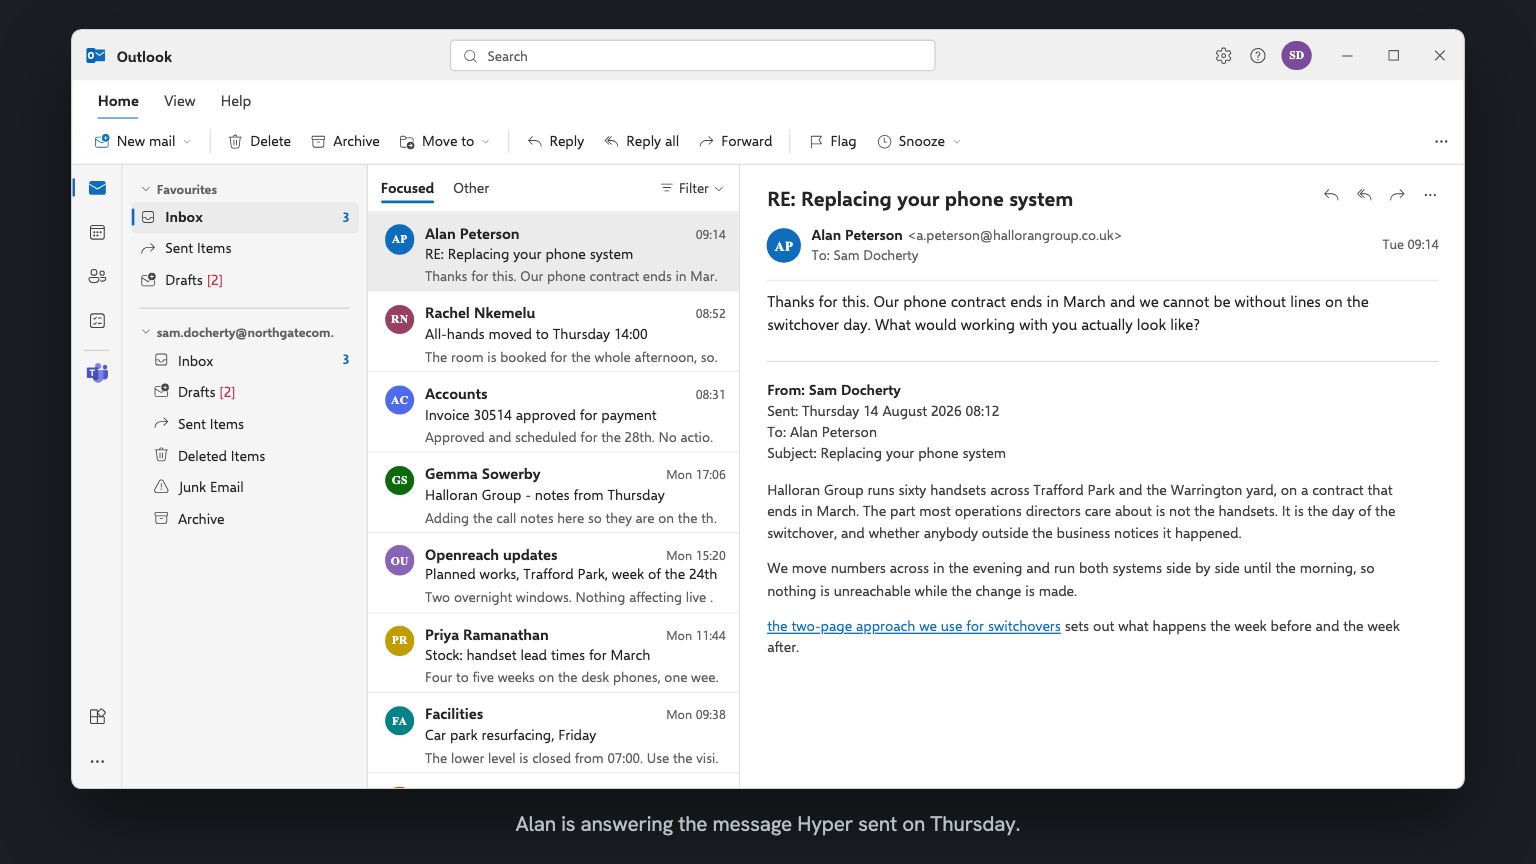The image size is (1536, 864).
Task: Click Reply in the ribbon
Action: click(556, 141)
